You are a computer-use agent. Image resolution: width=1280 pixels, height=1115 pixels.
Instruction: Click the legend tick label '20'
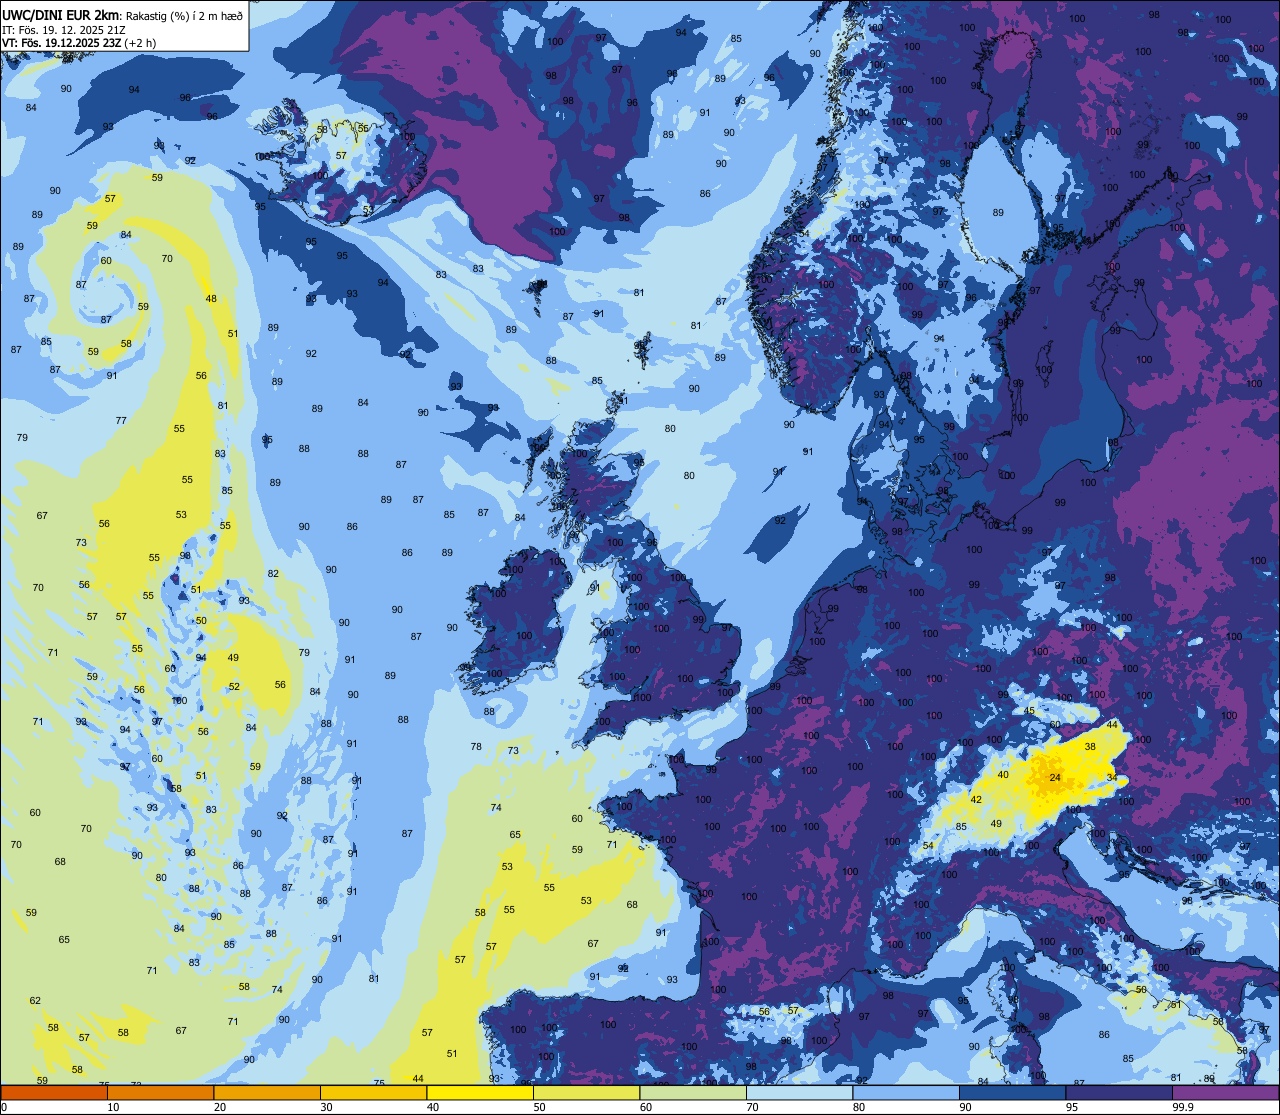click(220, 1107)
